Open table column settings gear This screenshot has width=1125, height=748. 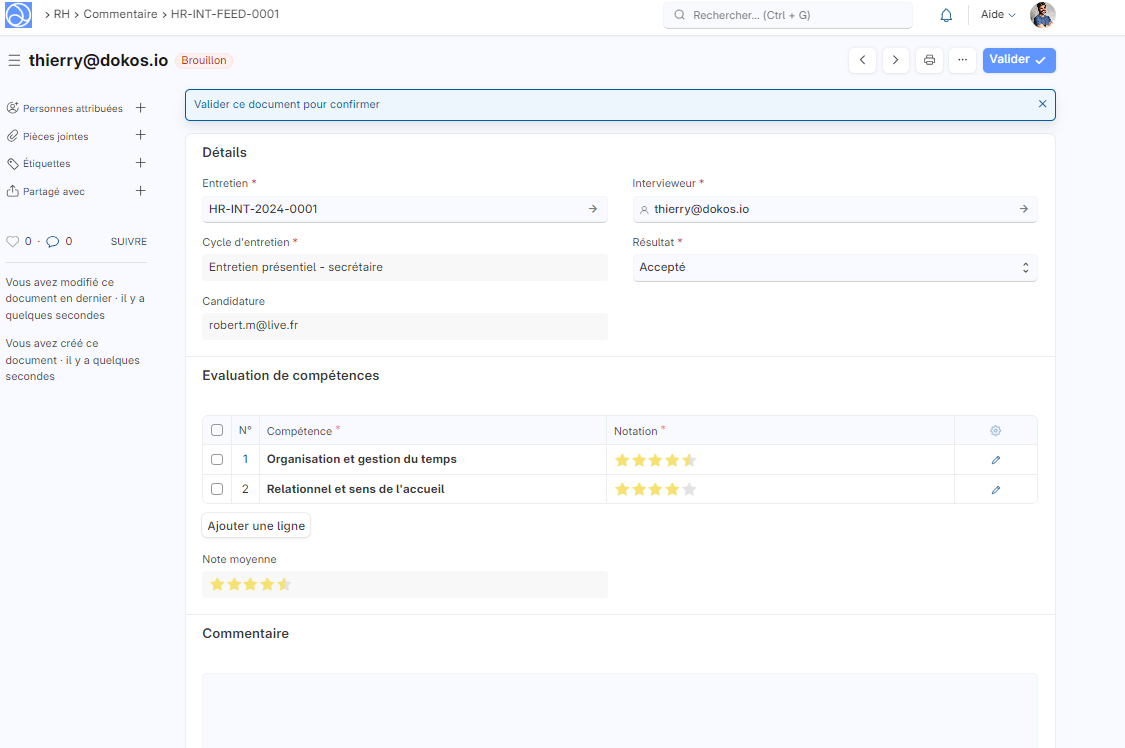point(995,431)
